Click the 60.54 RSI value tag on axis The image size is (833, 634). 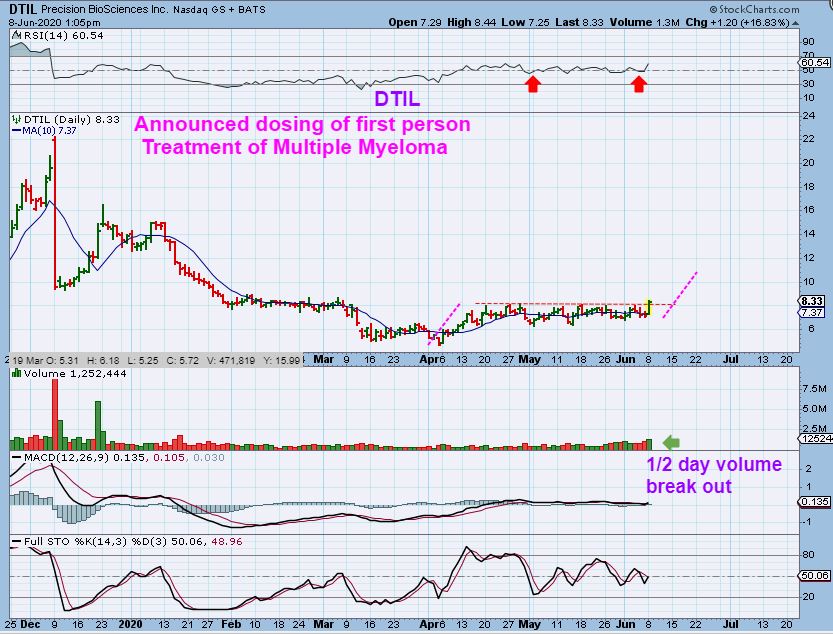815,62
